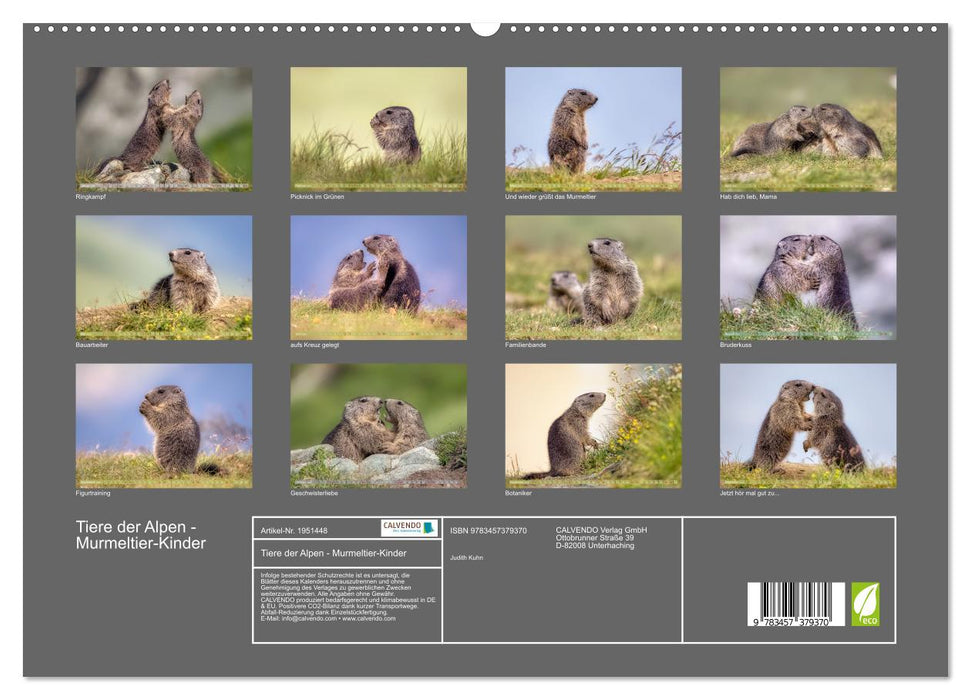Viewport: 971px width, 700px height.
Task: Select the spiral binding at the top
Action: [x=250, y=30]
